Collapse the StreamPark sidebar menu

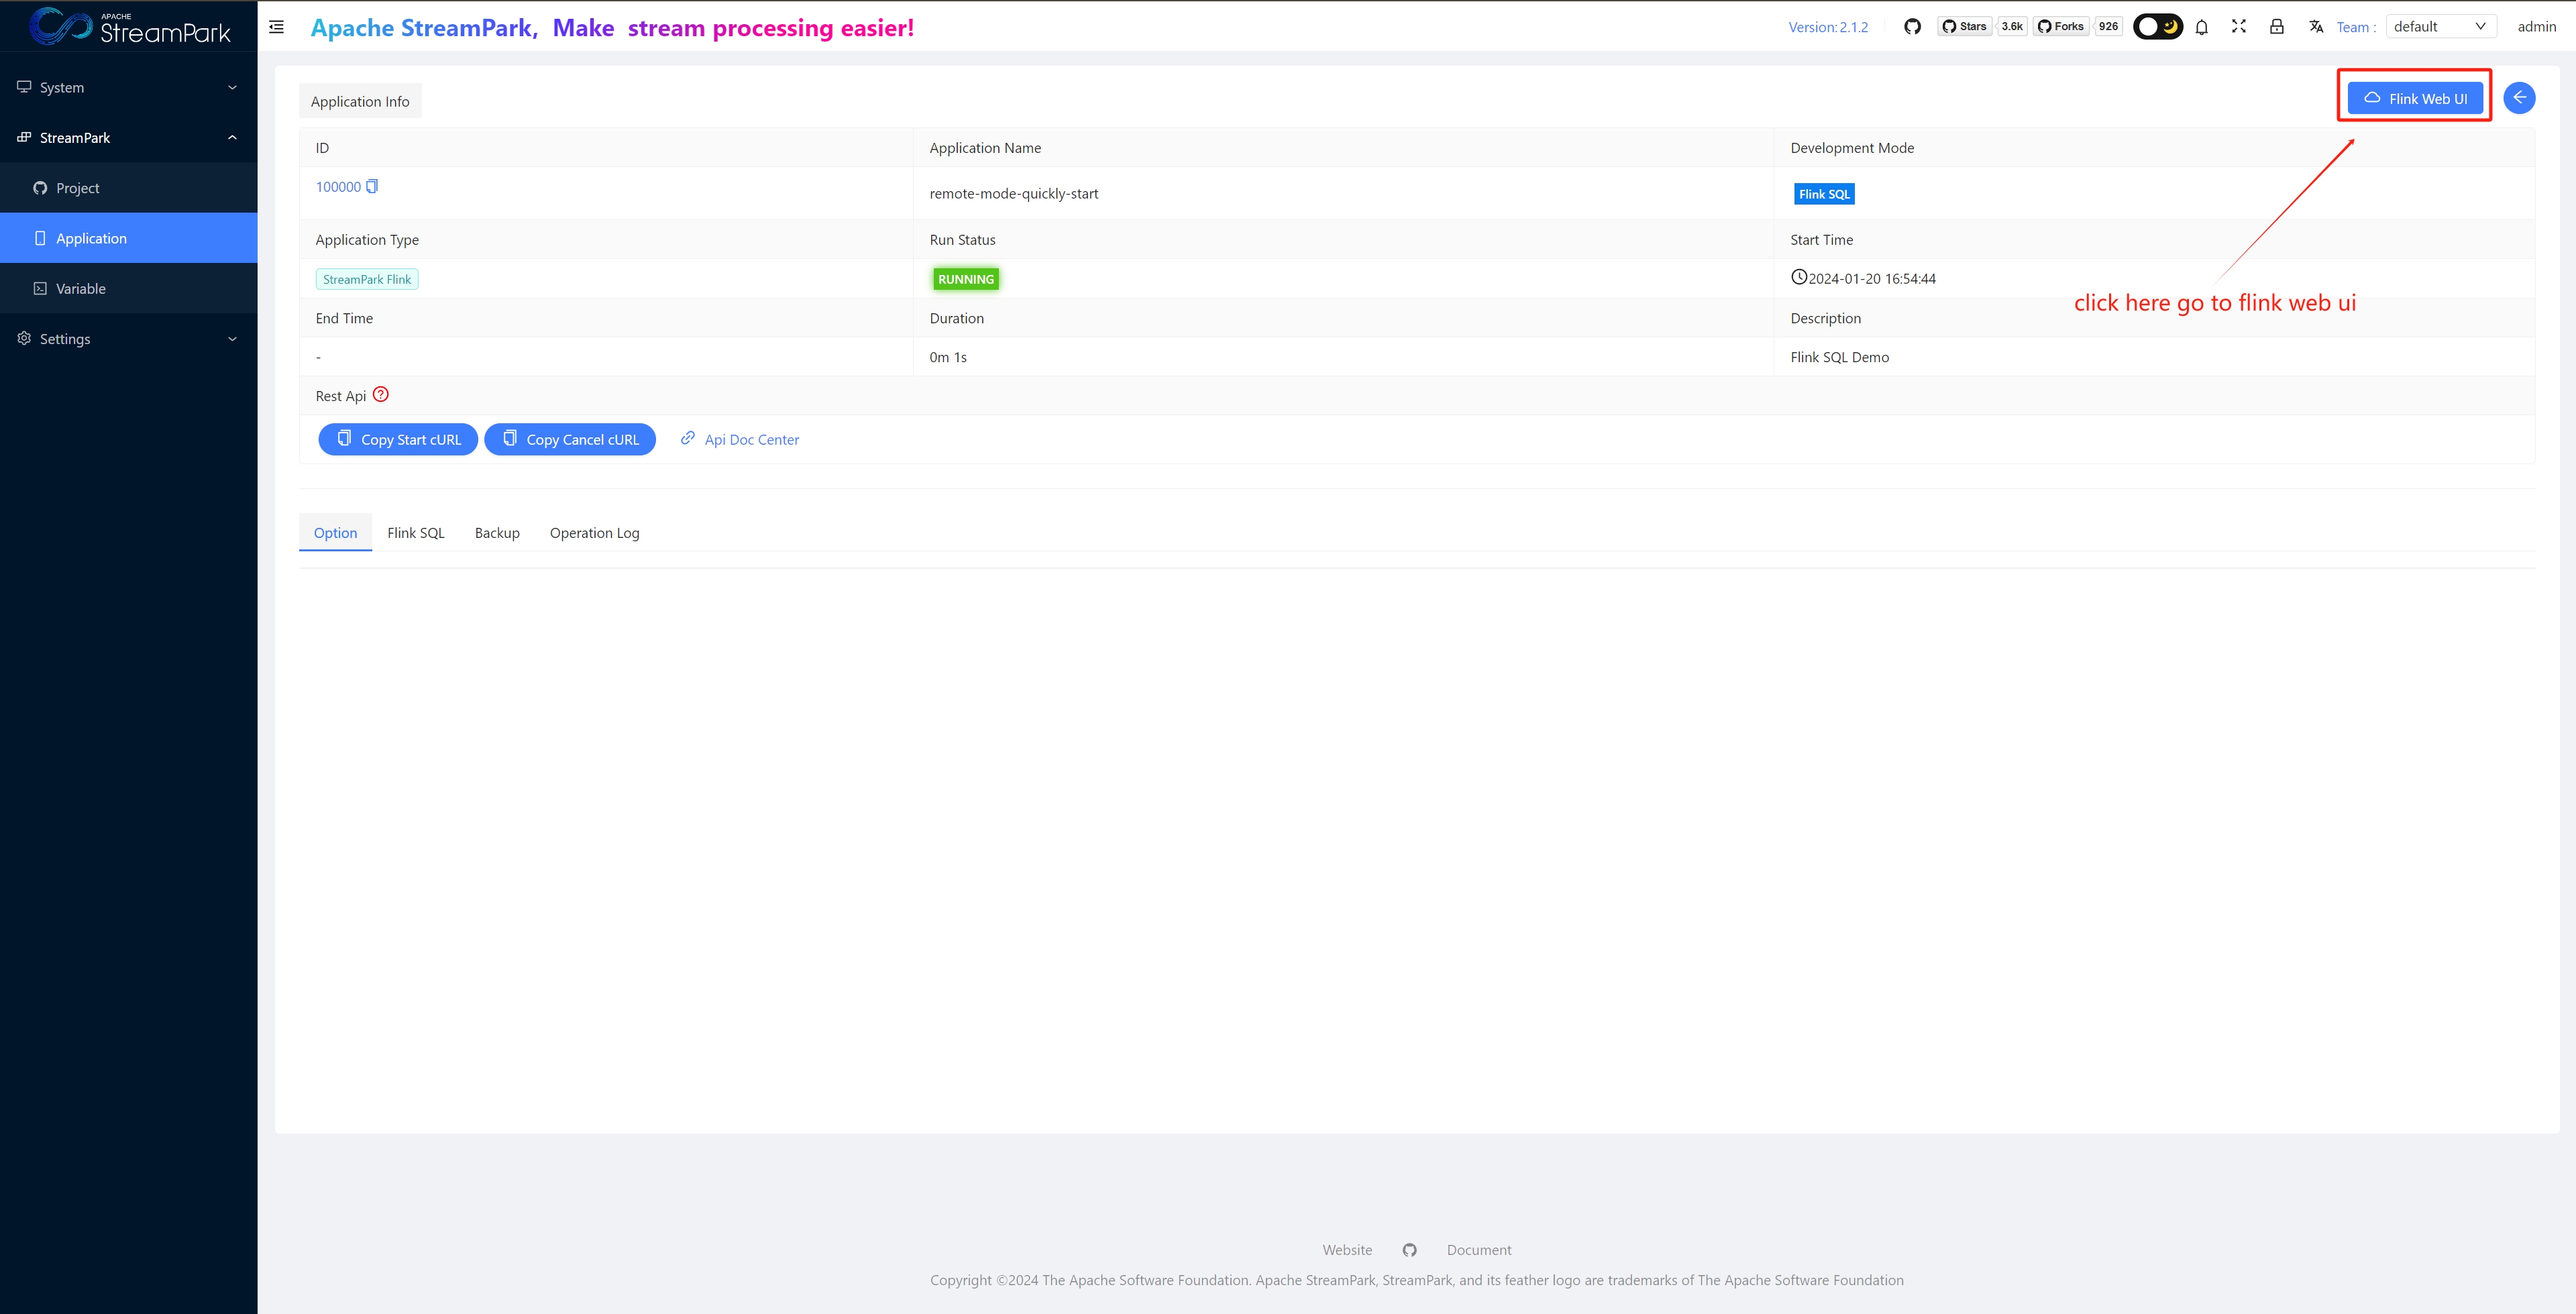tap(128, 137)
